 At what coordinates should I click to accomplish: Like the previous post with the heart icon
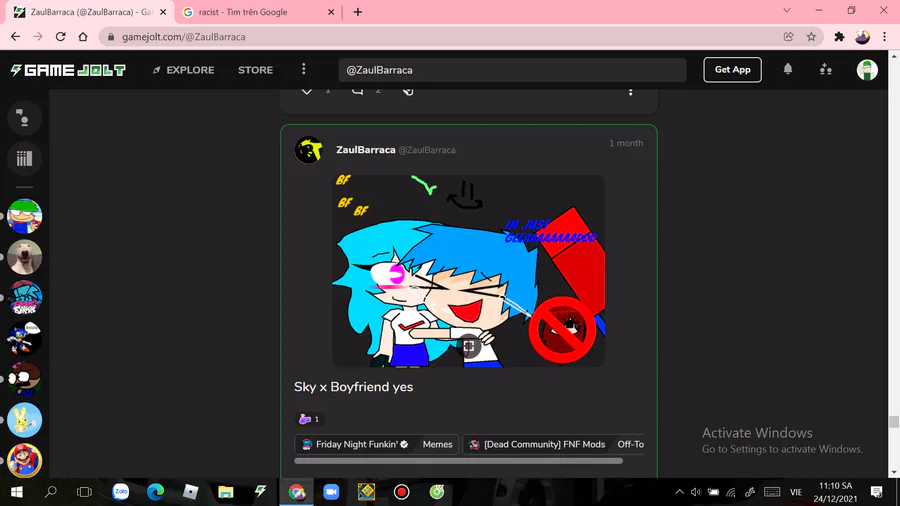[x=307, y=91]
